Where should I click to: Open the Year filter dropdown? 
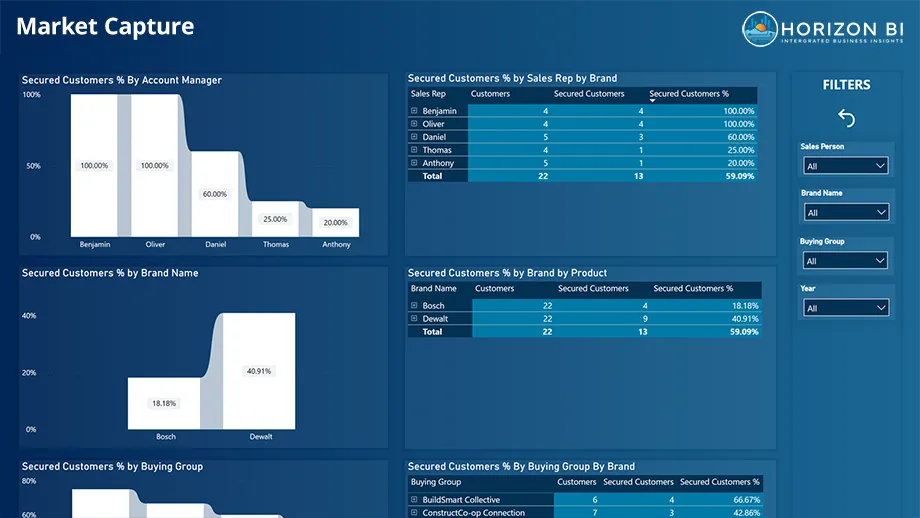pos(845,307)
